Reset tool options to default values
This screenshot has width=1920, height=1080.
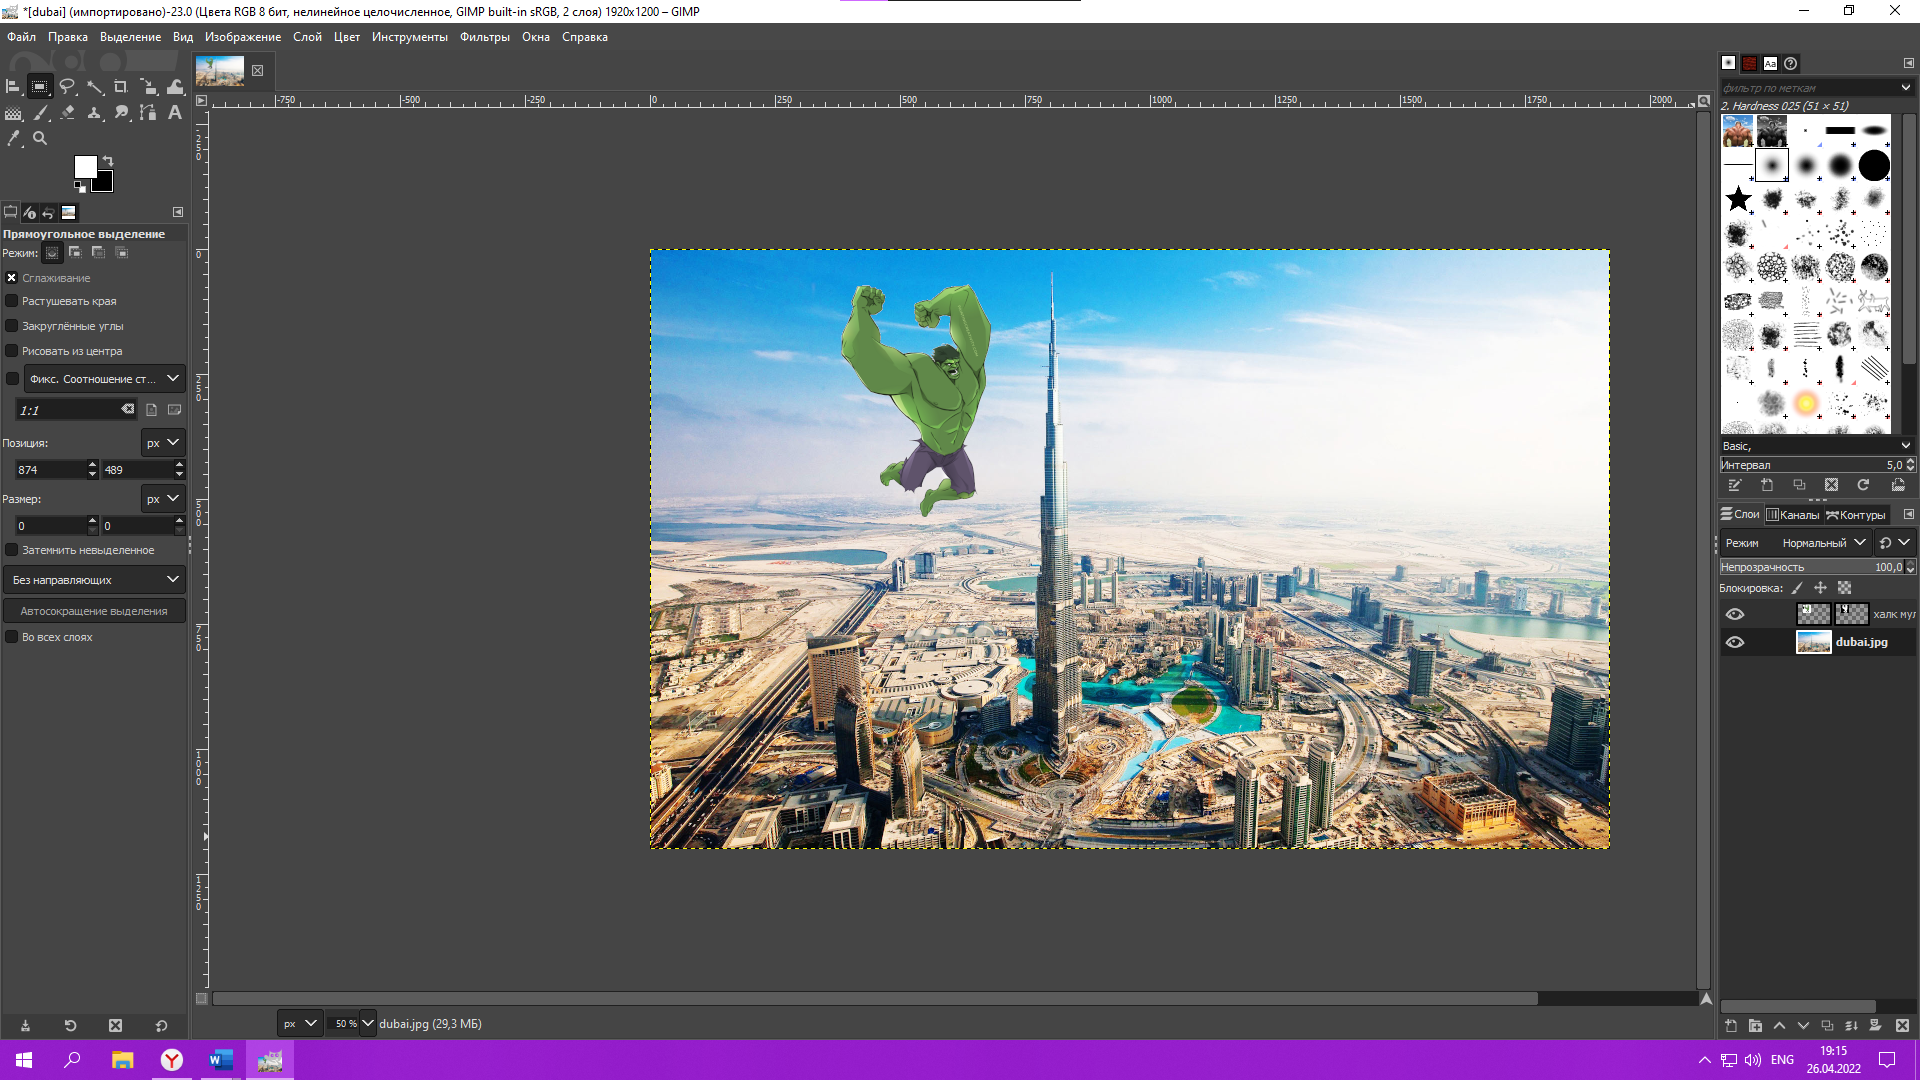[161, 1026]
